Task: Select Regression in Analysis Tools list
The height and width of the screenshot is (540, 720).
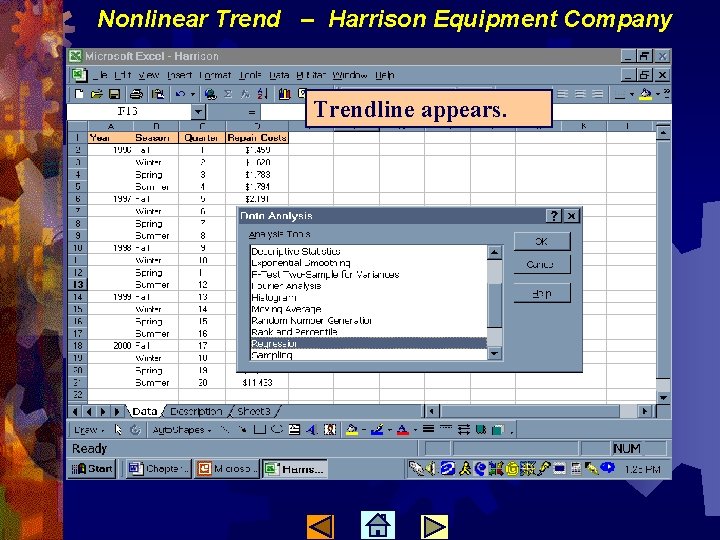Action: coord(368,343)
